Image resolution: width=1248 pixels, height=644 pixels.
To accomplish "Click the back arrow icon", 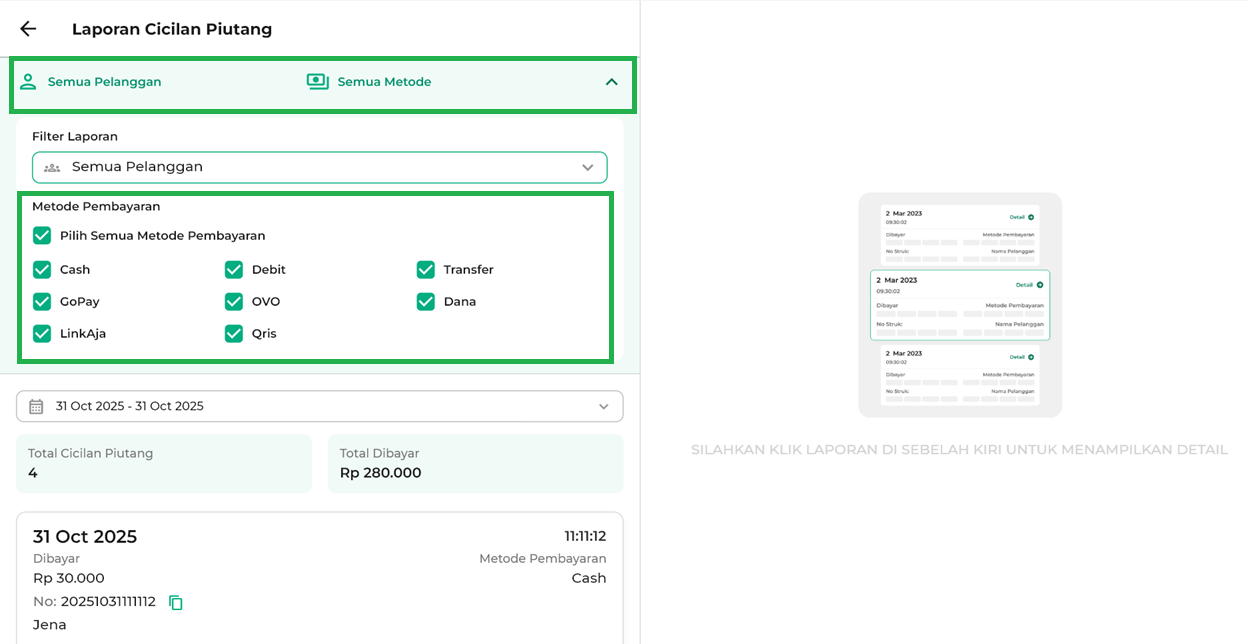I will 28,29.
